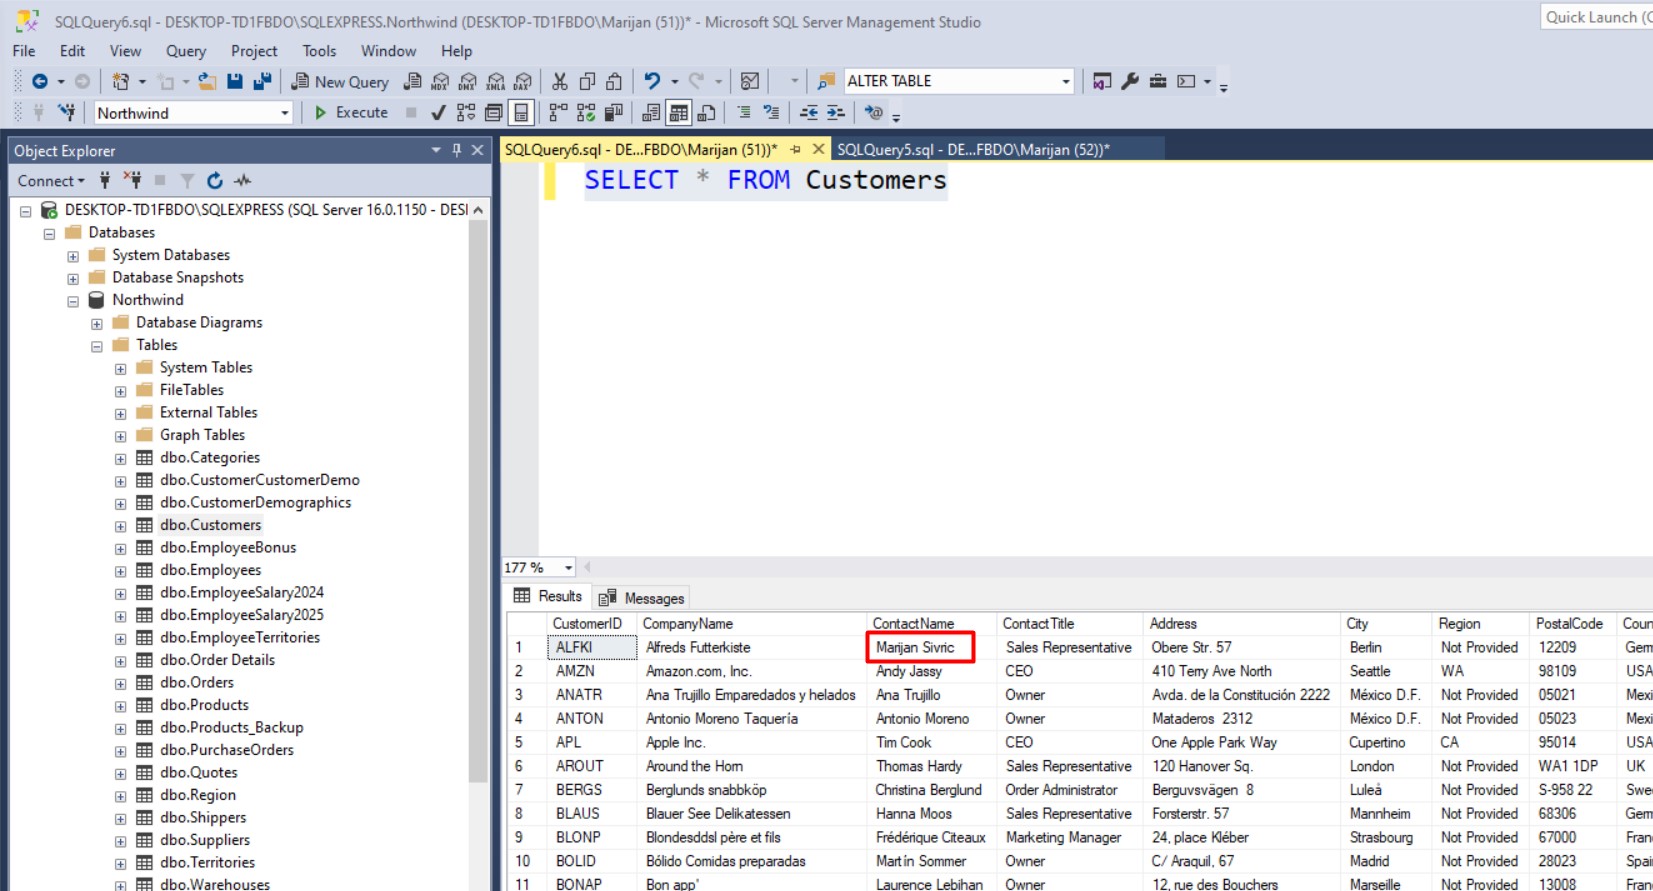Click the Cut scissors icon
The width and height of the screenshot is (1653, 891).
(560, 82)
